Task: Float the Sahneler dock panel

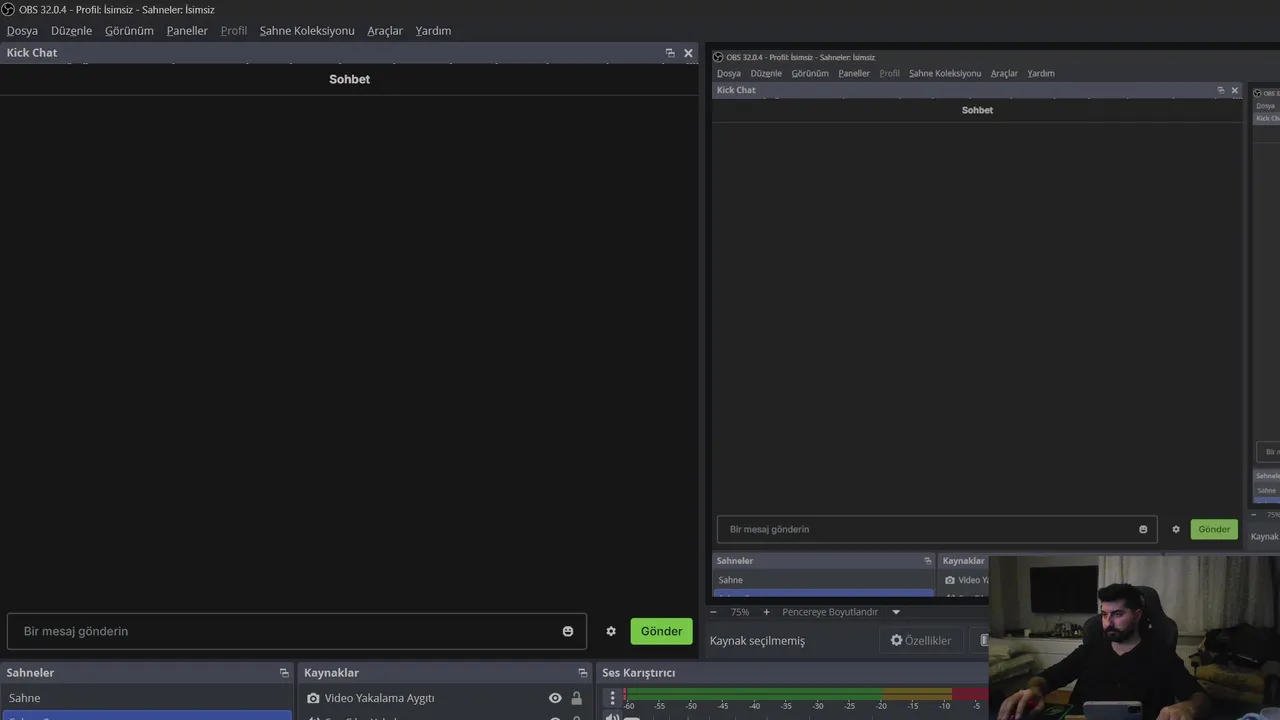Action: pos(284,673)
